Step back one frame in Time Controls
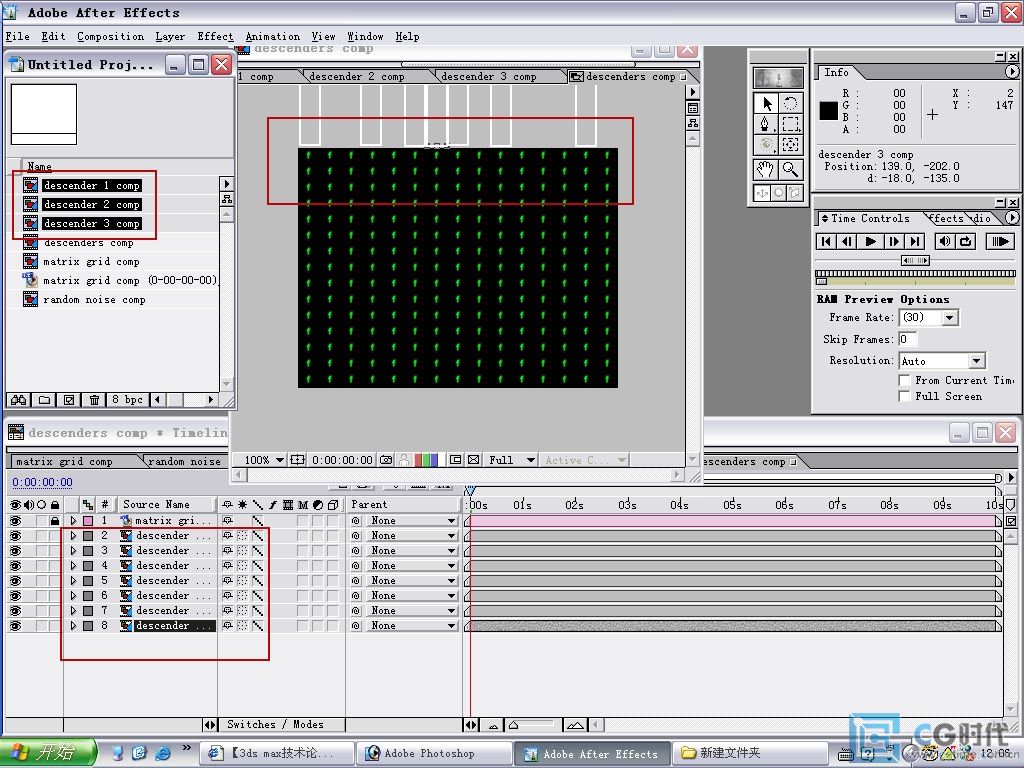This screenshot has width=1024, height=768. click(848, 241)
